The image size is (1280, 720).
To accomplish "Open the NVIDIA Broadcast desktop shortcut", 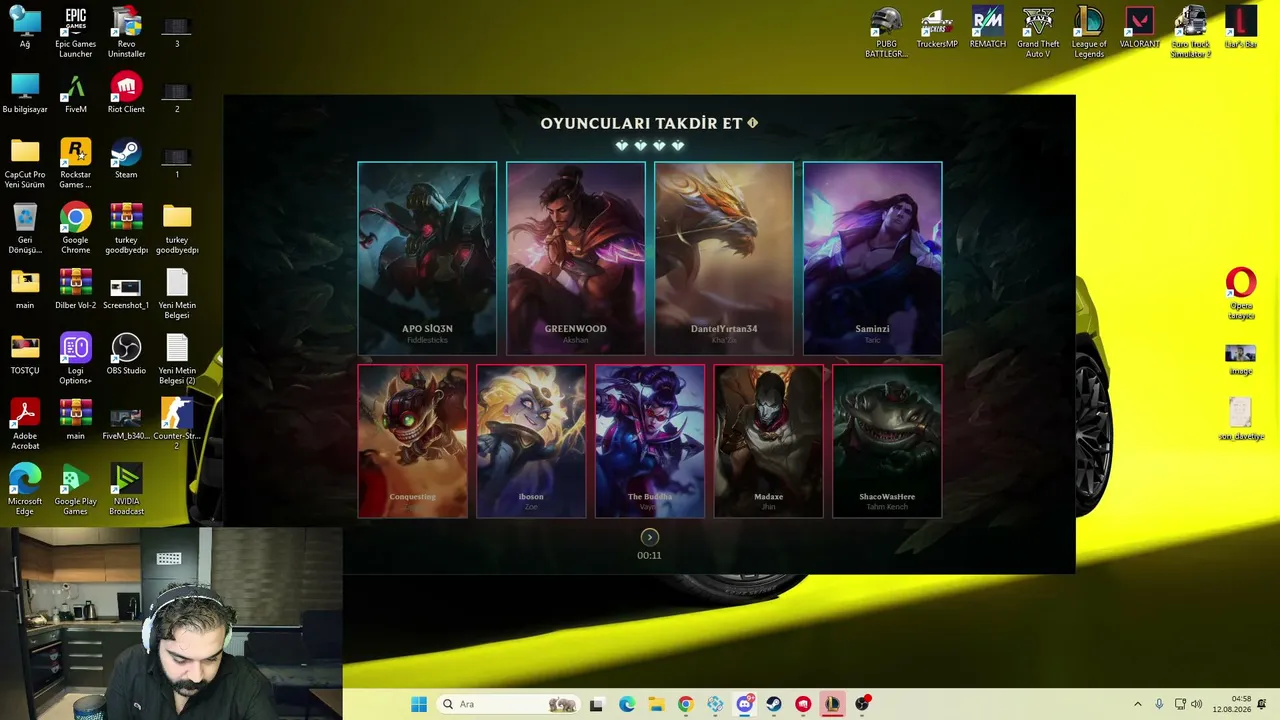I will pyautogui.click(x=126, y=490).
